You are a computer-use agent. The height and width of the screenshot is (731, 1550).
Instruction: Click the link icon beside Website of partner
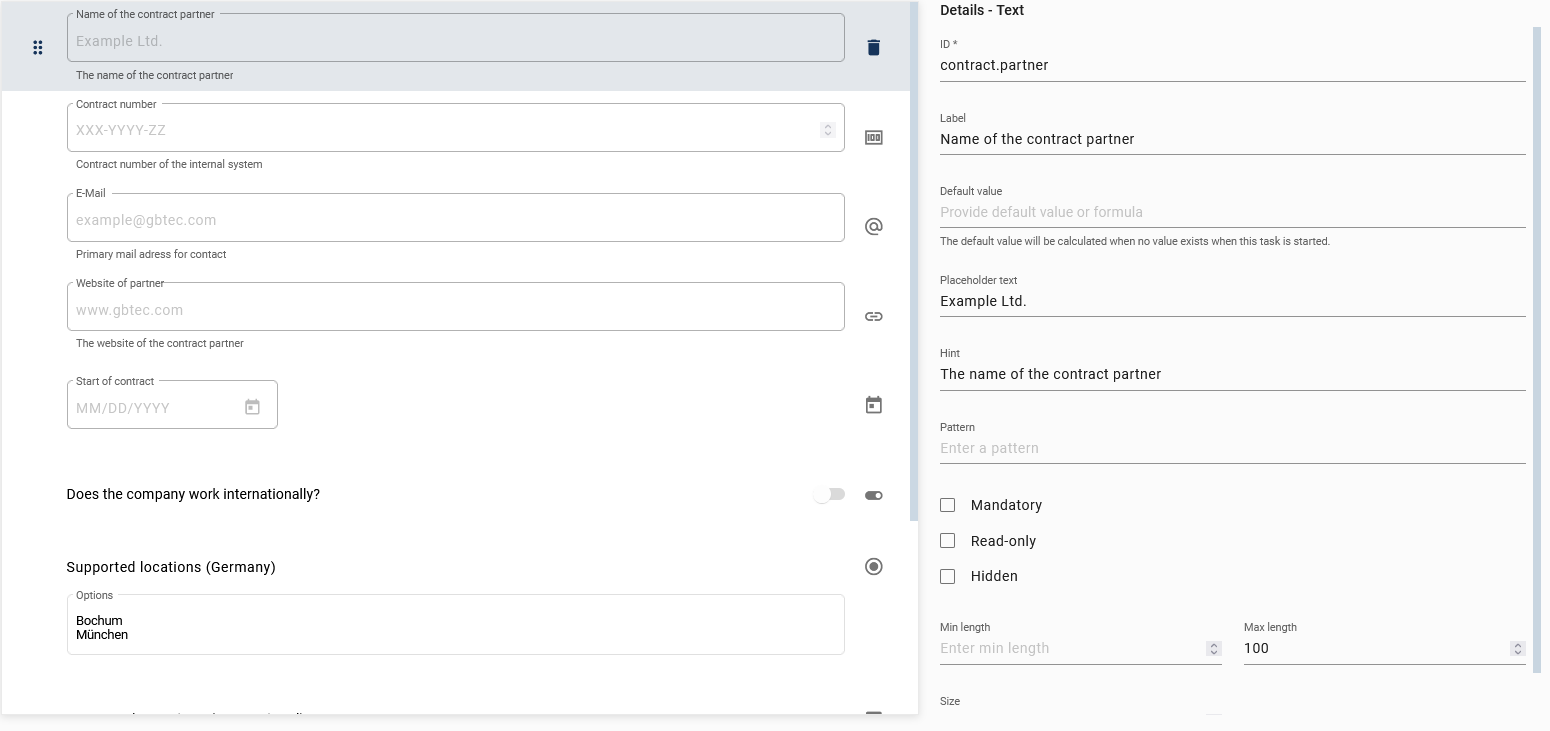873,316
